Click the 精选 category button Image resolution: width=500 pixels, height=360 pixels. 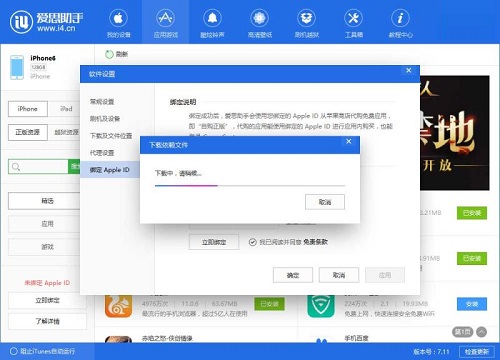(x=44, y=201)
